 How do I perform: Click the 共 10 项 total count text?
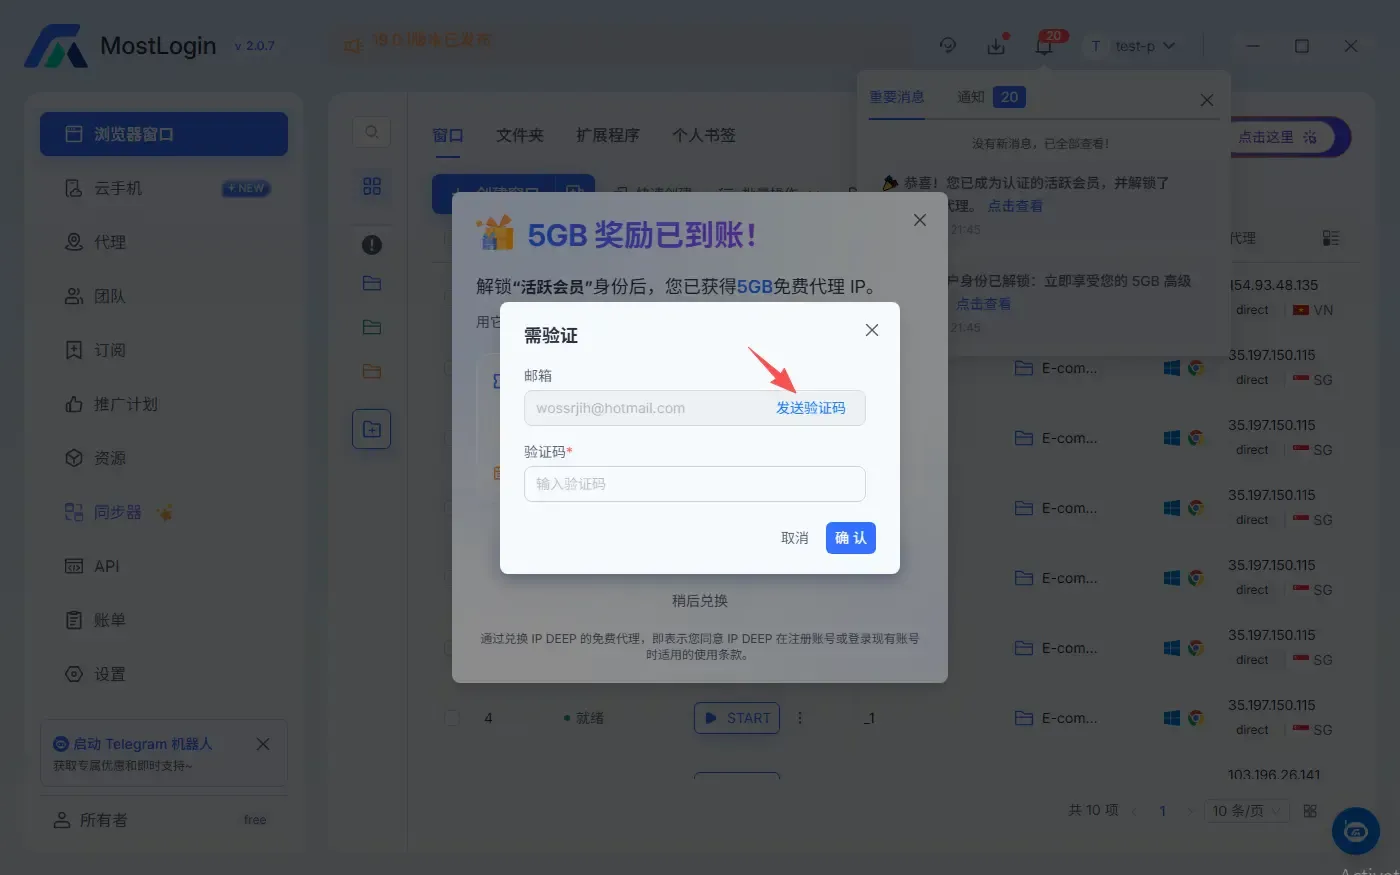1093,810
